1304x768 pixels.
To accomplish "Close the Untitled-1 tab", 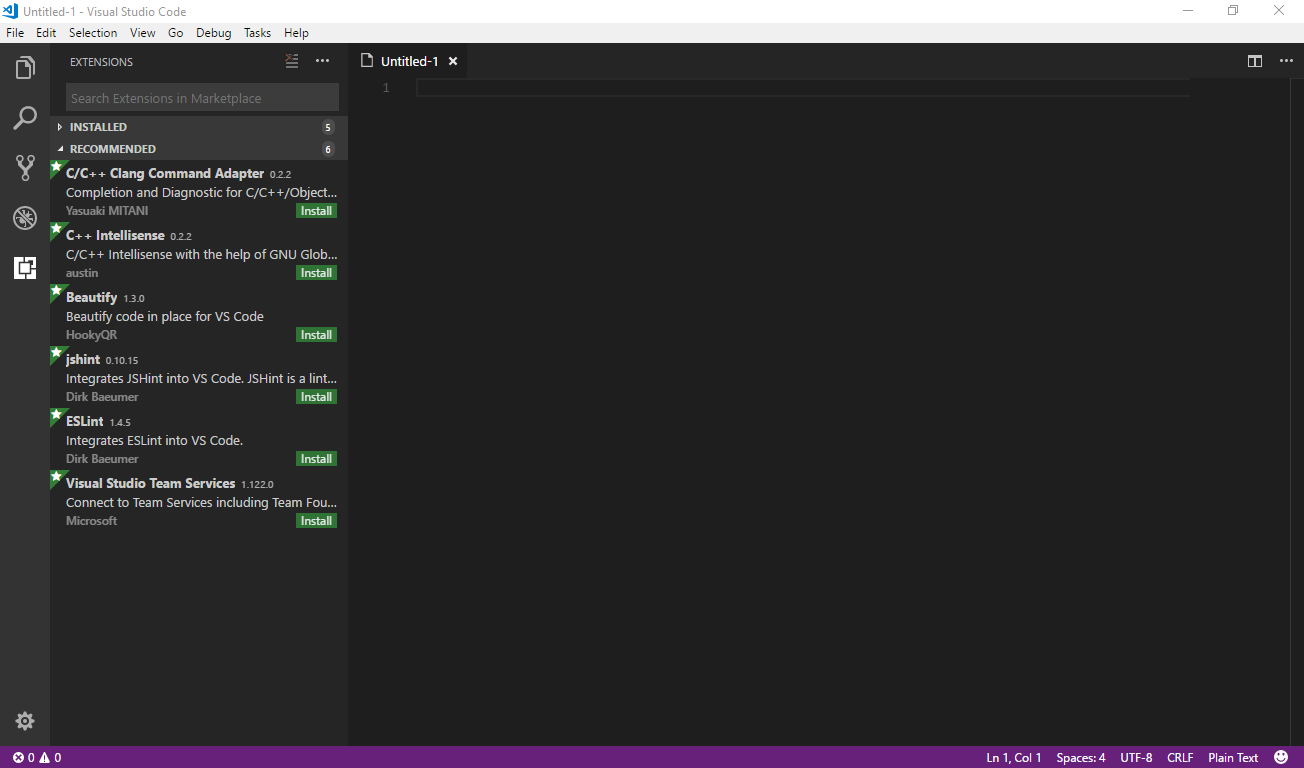I will click(x=452, y=61).
